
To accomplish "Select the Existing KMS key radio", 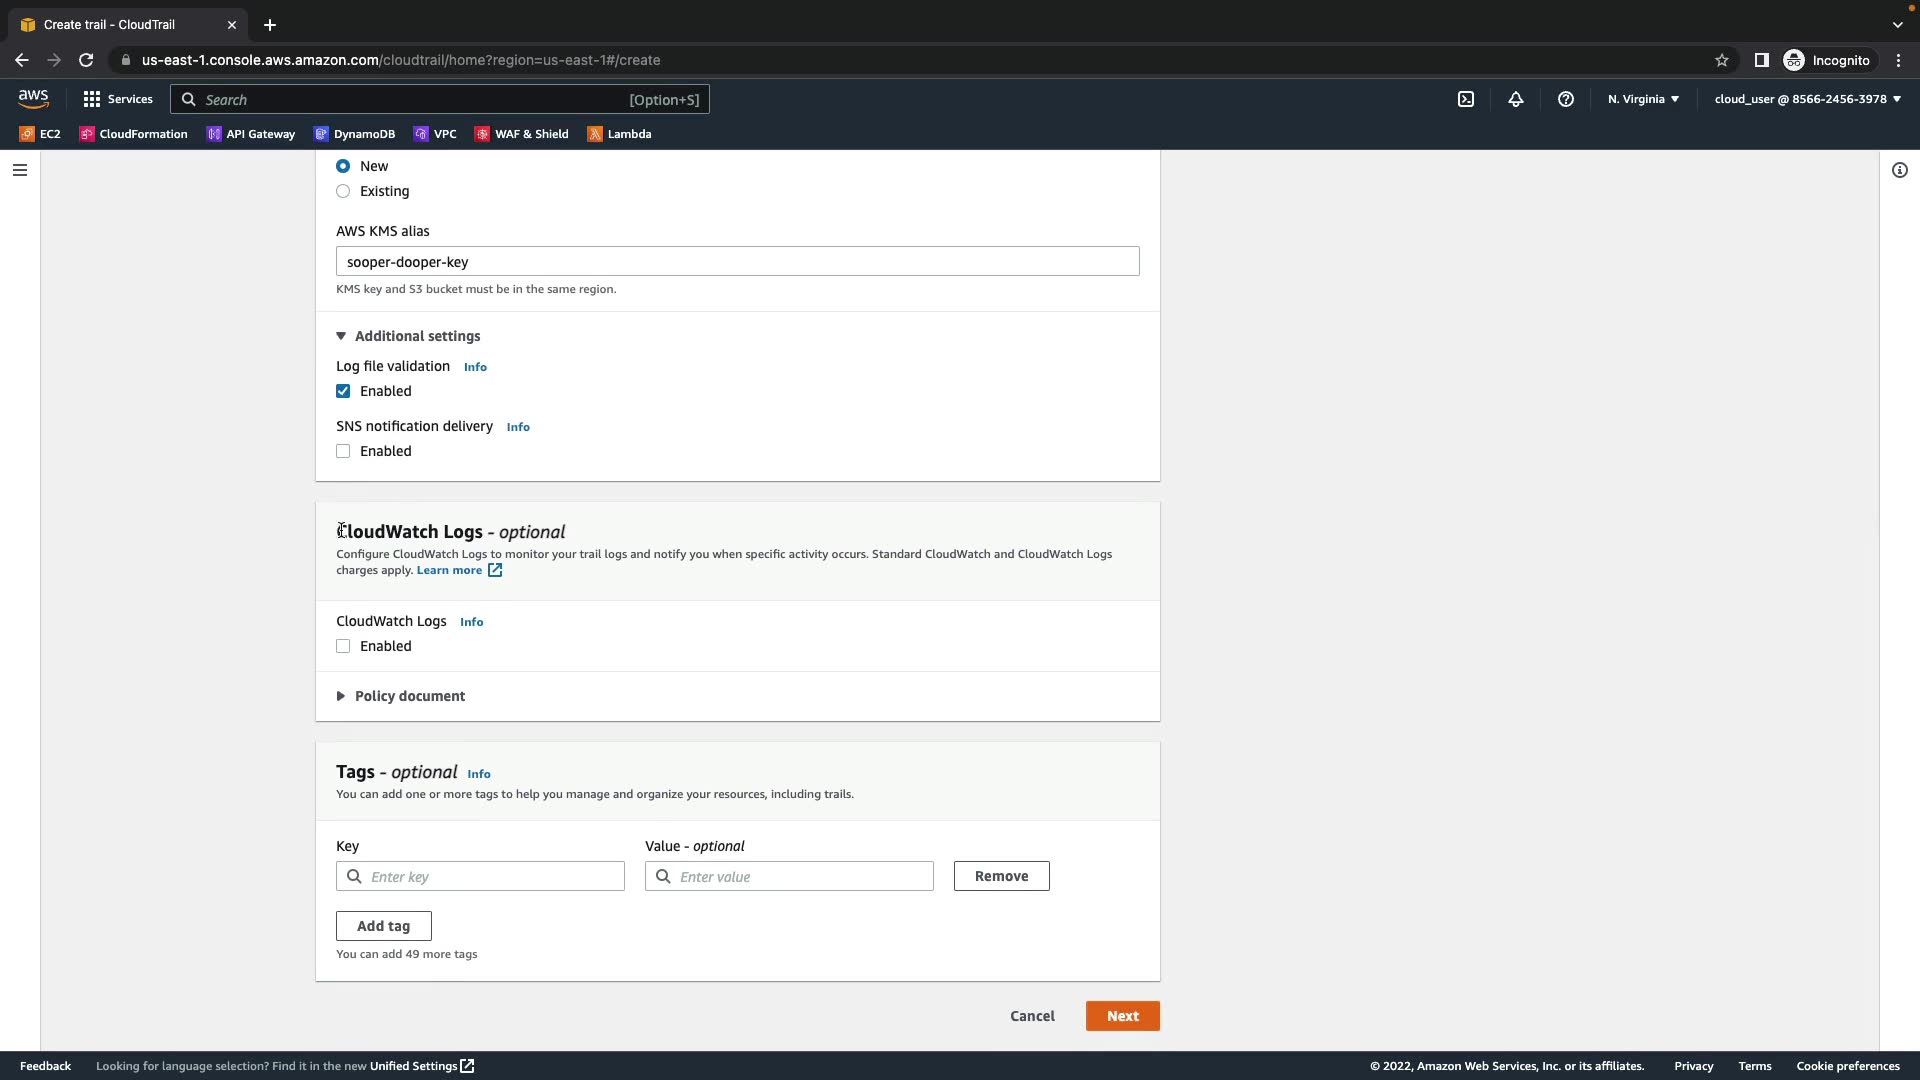I will (343, 191).
